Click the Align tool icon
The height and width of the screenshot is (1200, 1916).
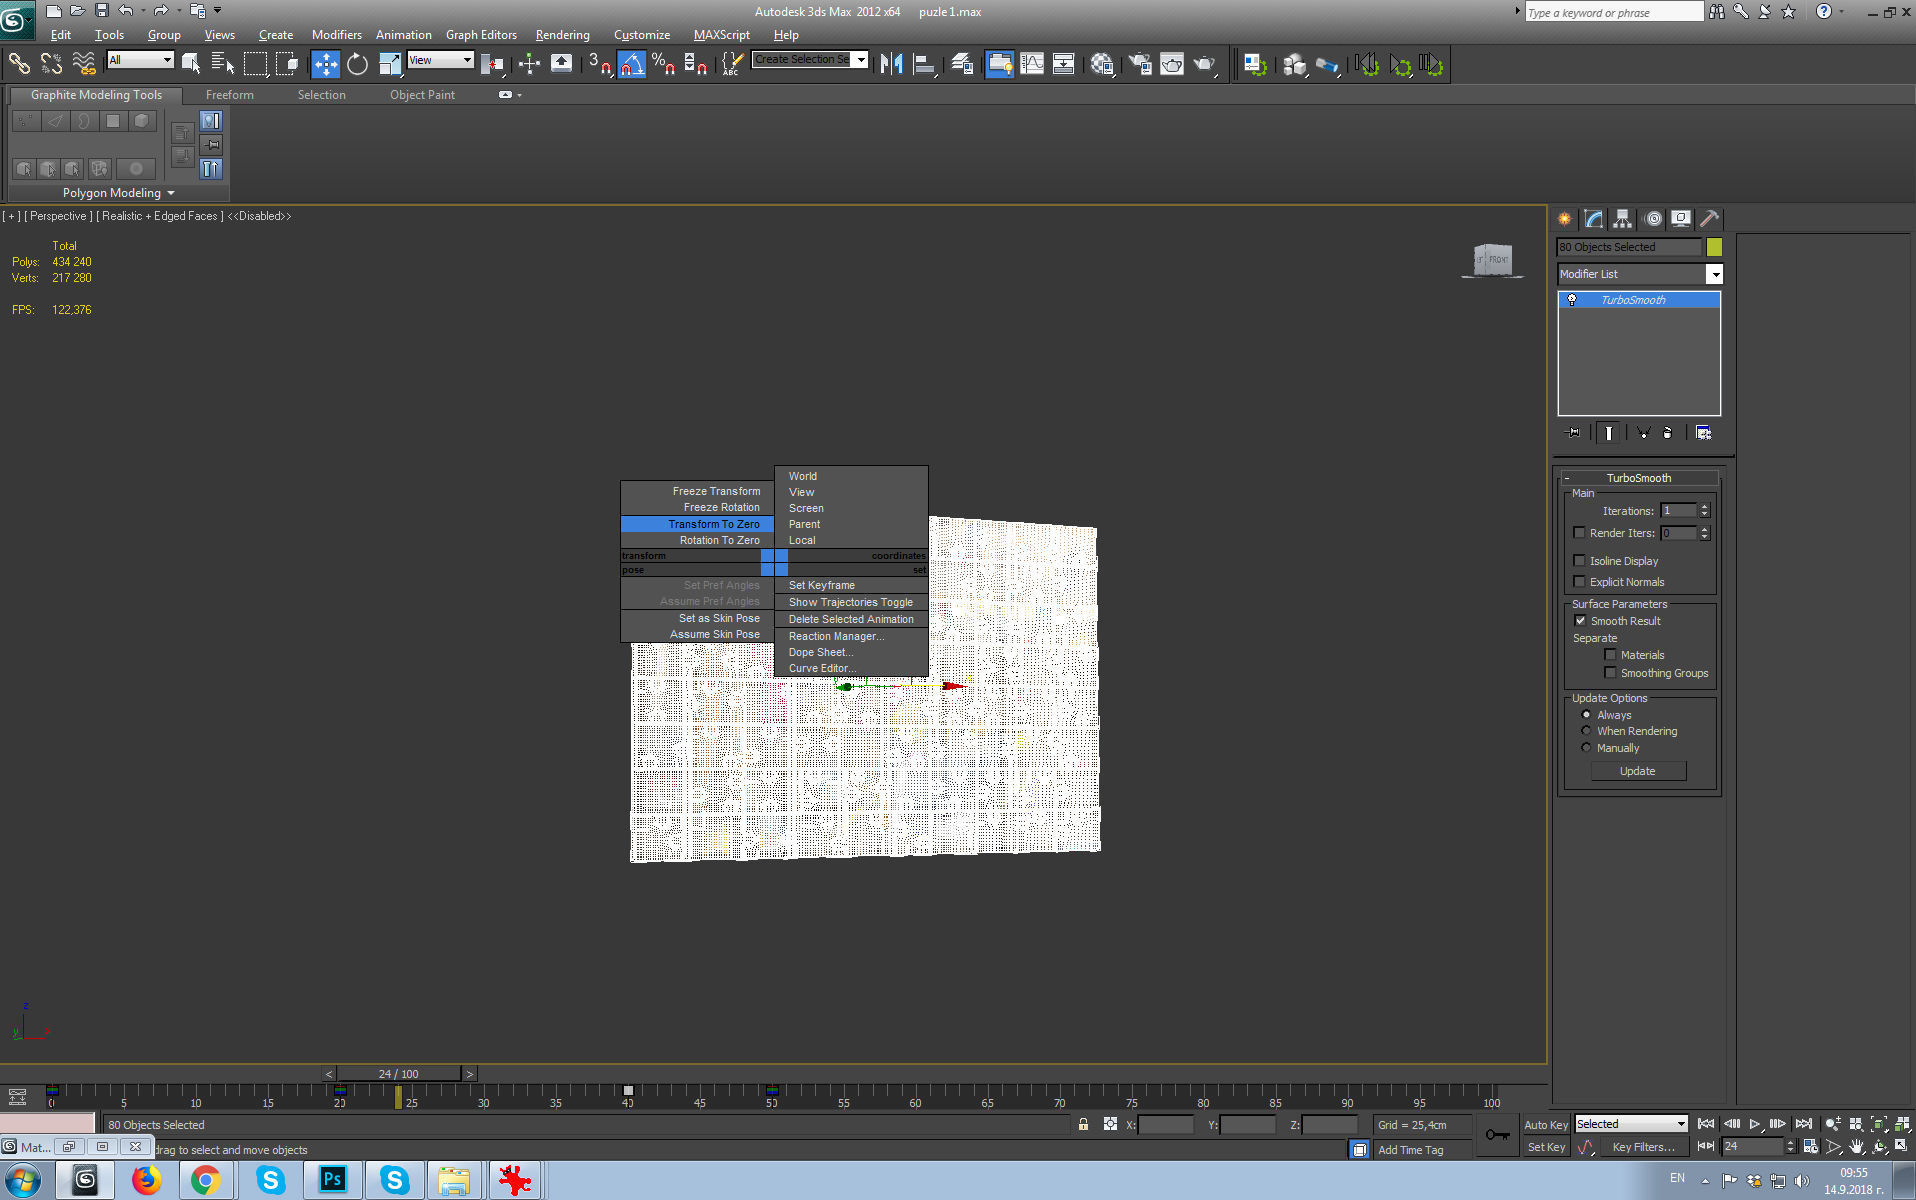coord(924,64)
